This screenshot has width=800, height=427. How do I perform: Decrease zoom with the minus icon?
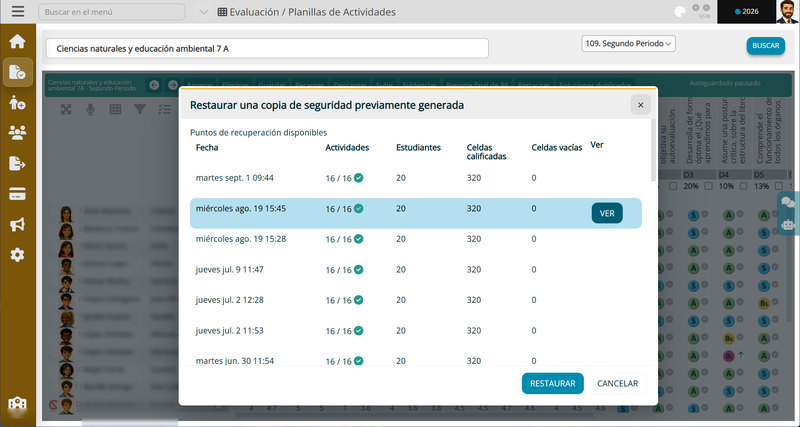coord(707,8)
